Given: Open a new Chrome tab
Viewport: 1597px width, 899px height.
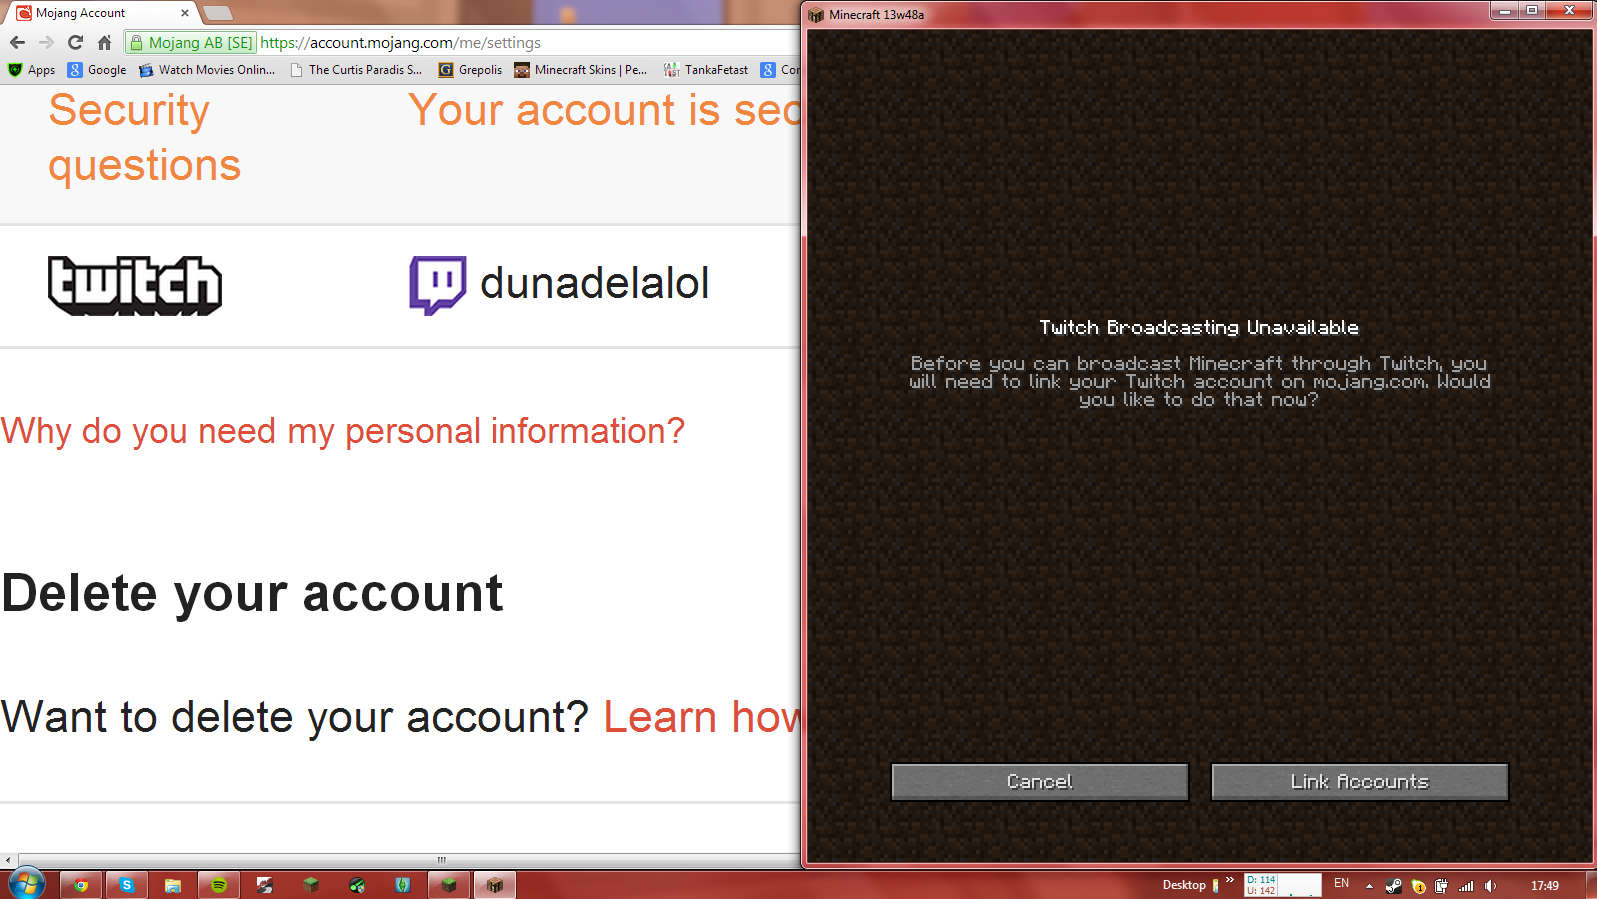Looking at the screenshot, I should (x=218, y=13).
